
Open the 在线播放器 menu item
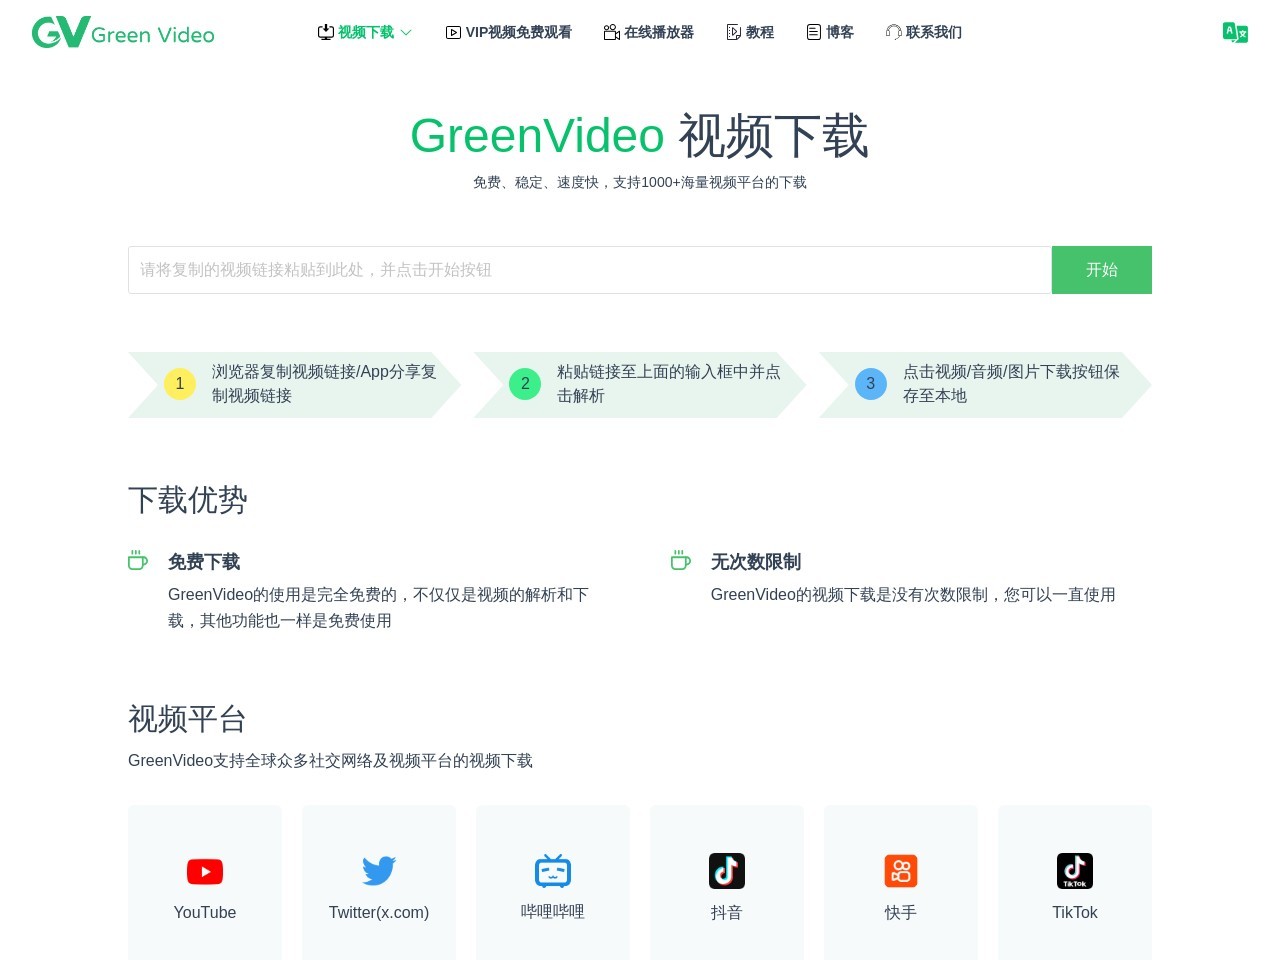(649, 33)
